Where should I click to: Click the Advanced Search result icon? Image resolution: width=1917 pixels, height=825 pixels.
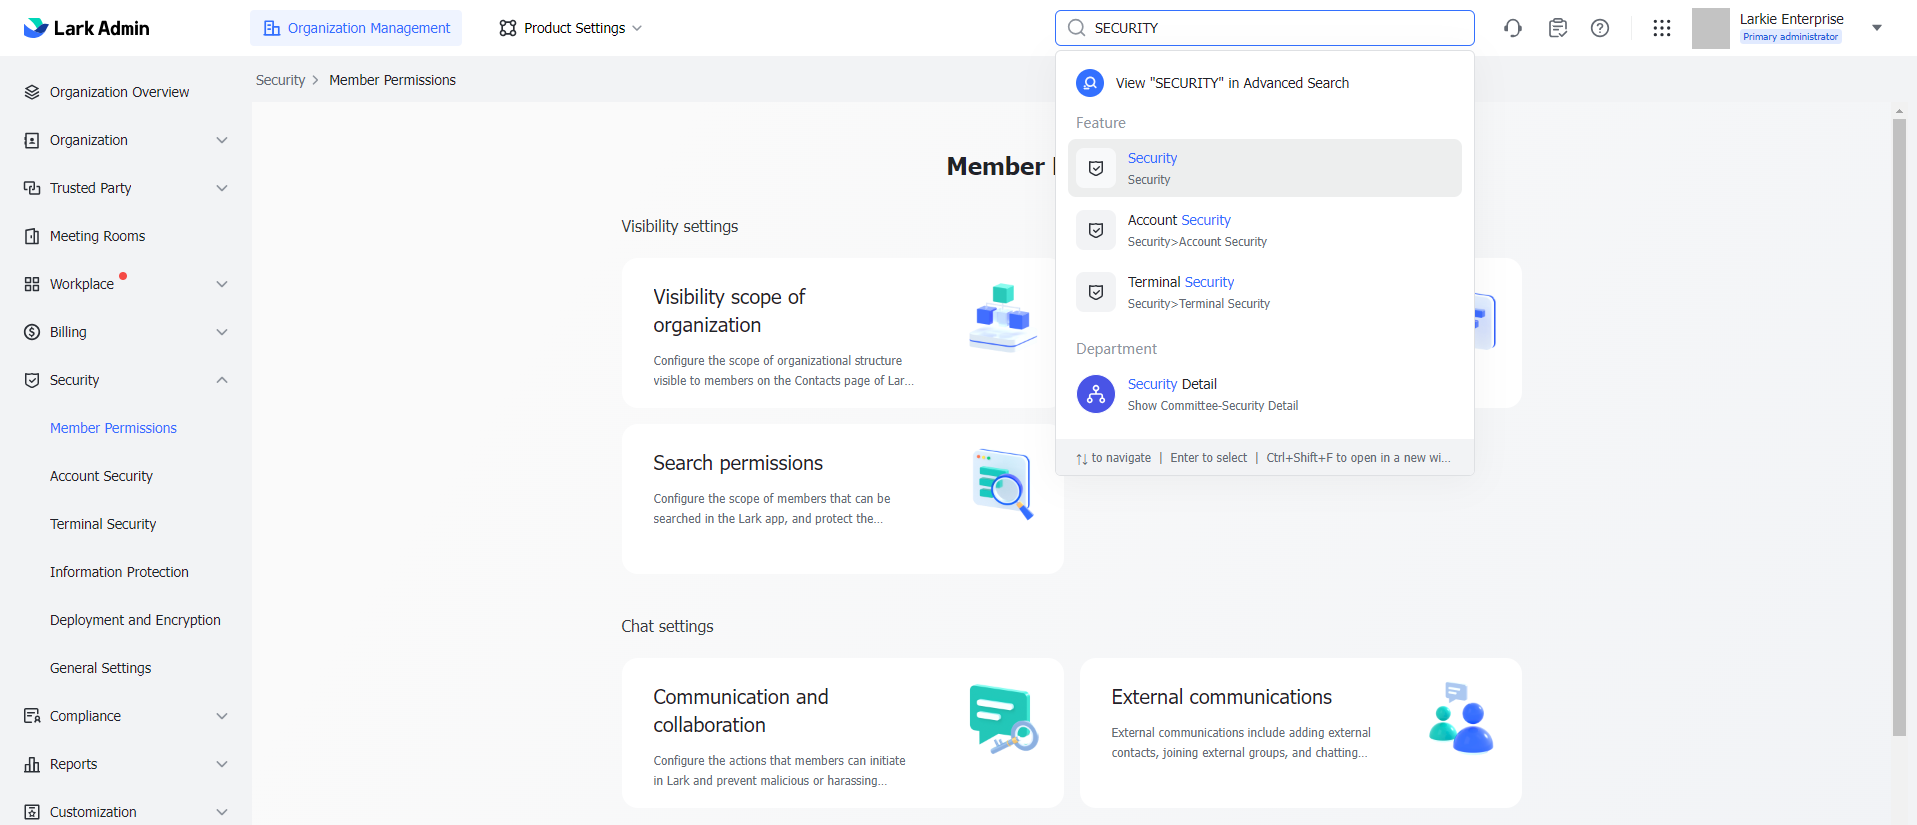pos(1090,83)
